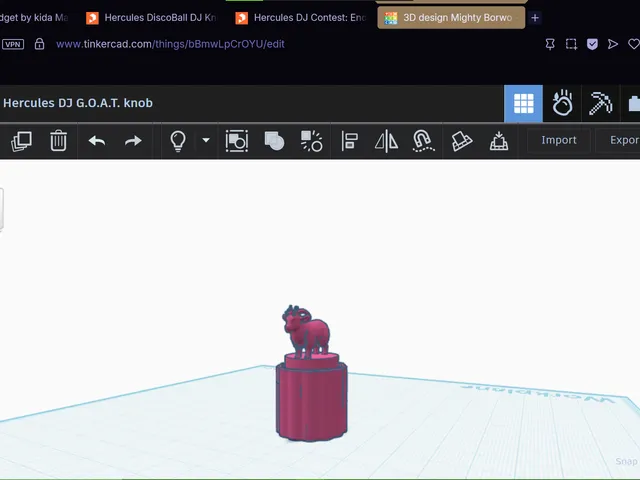Image resolution: width=640 pixels, height=480 pixels.
Task: Open the Cruise magnet tool
Action: 423,141
